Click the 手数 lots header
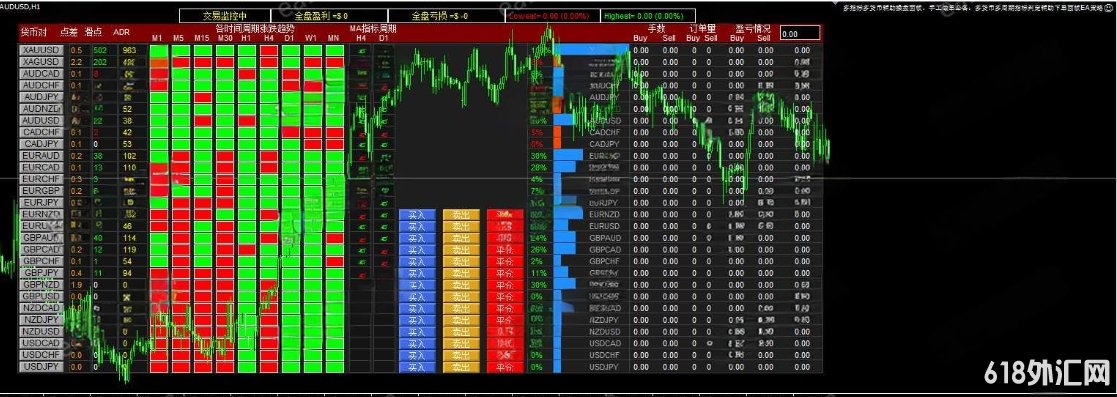The width and height of the screenshot is (1117, 397). [657, 29]
